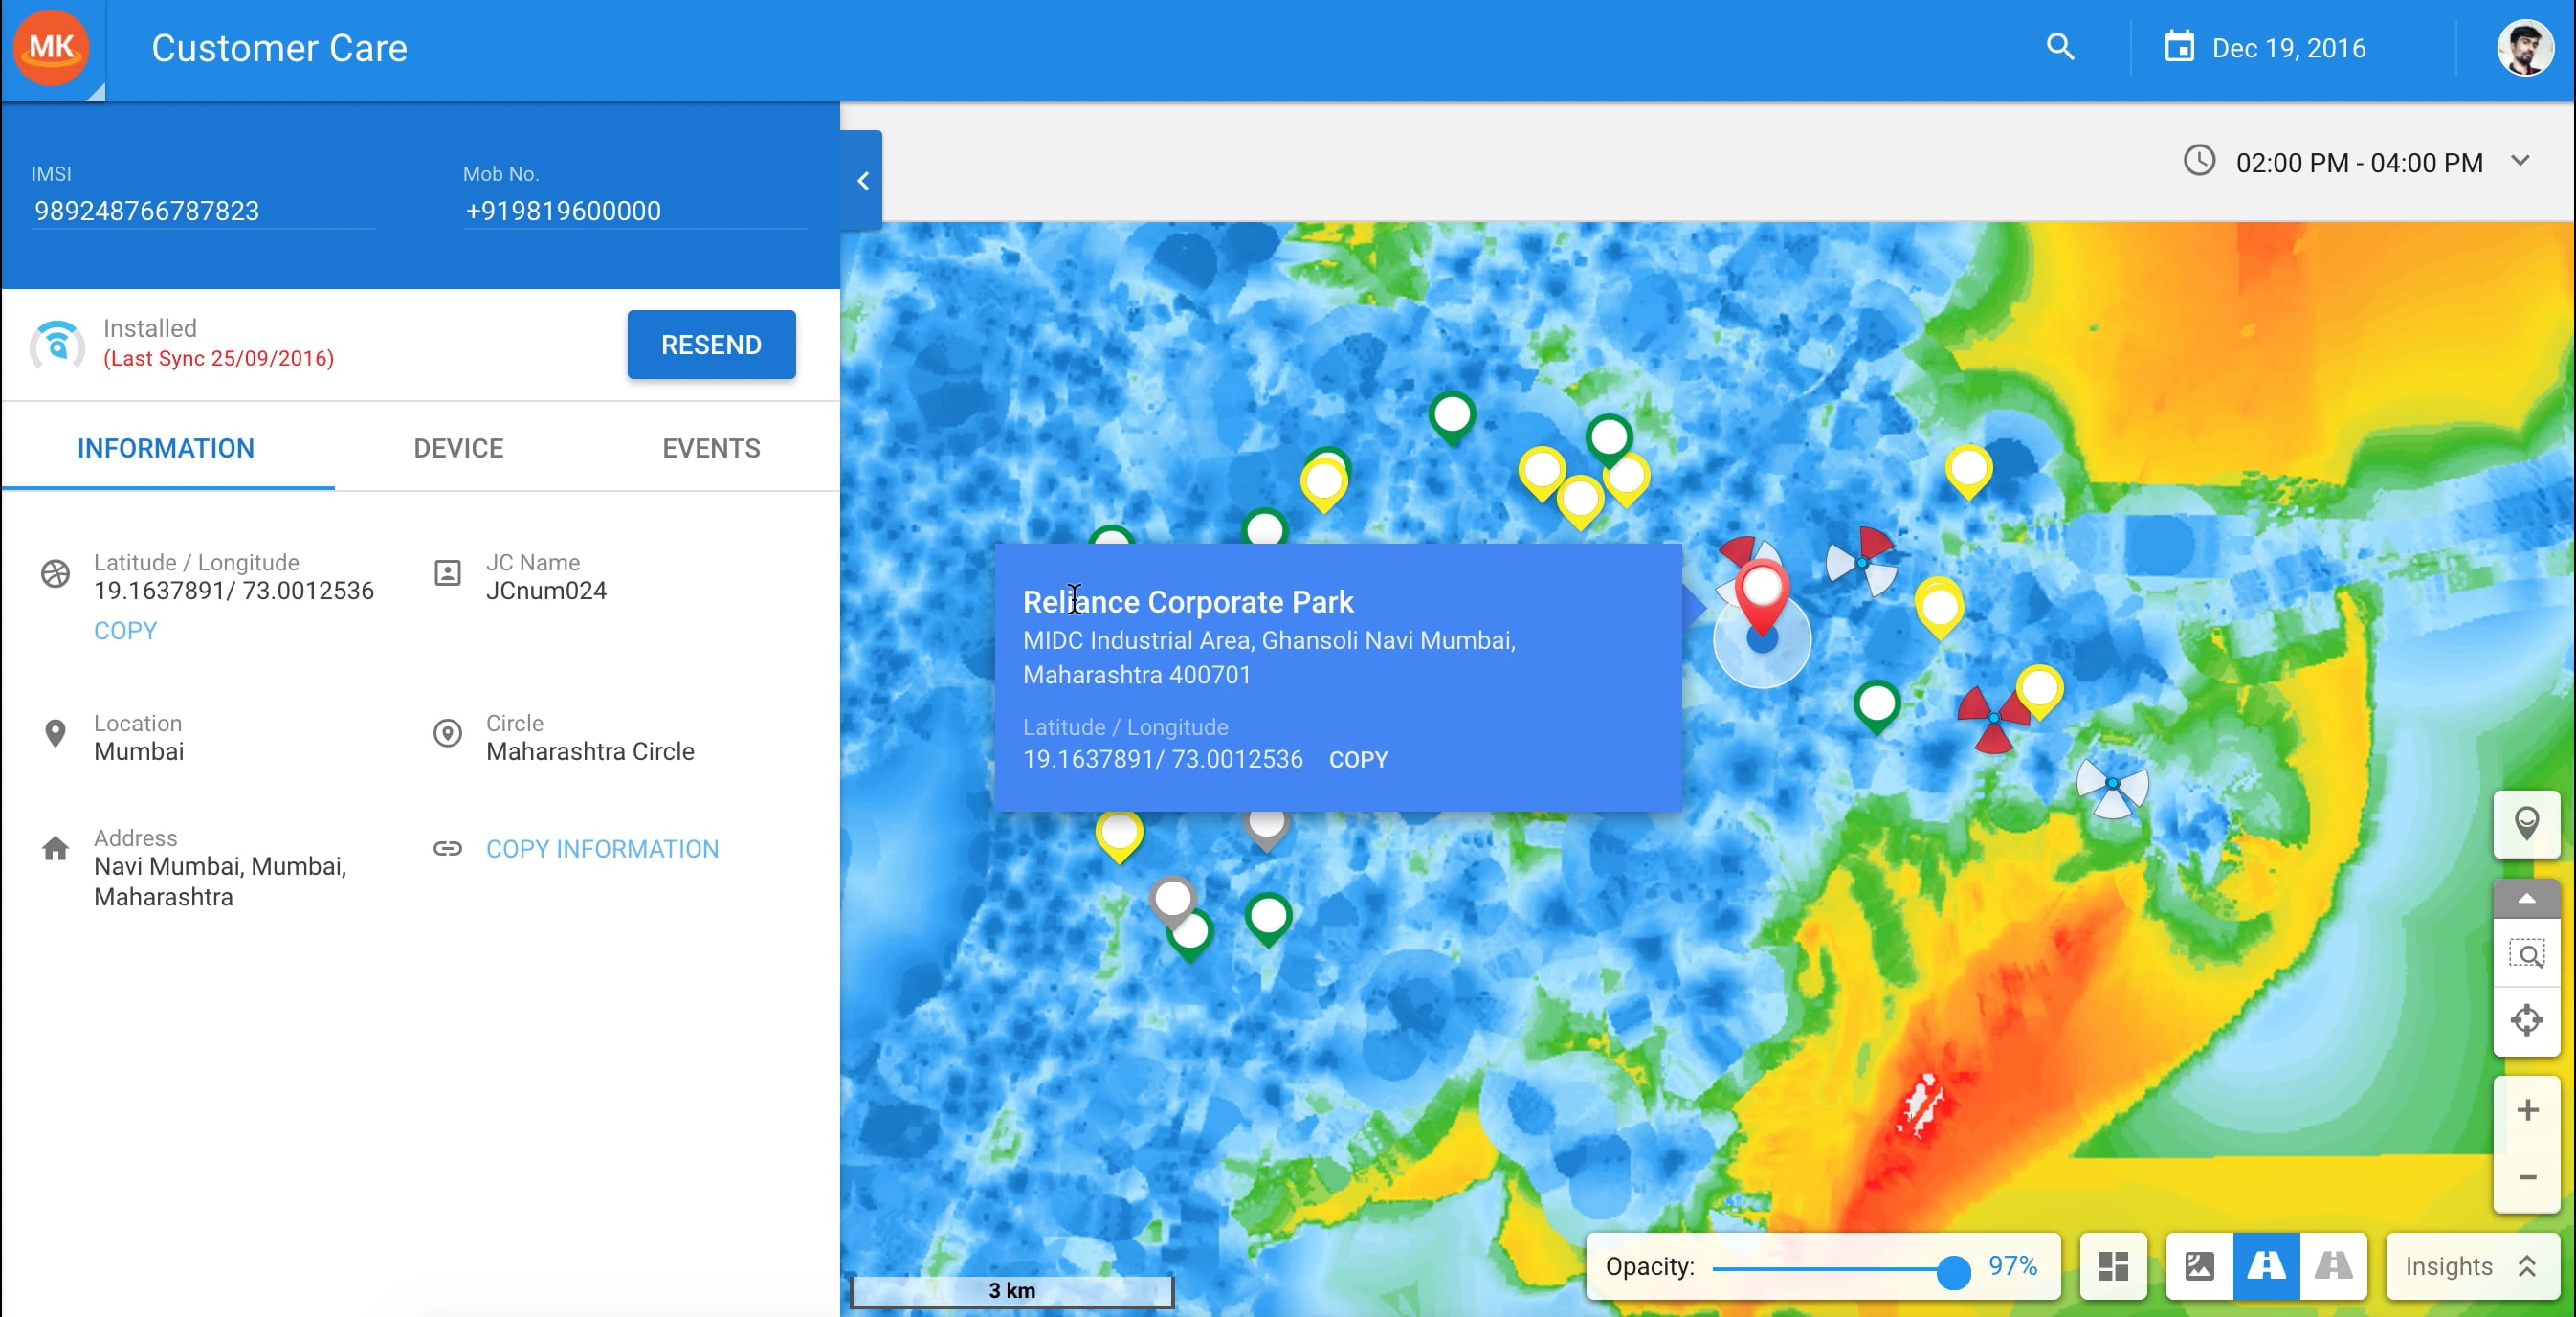Switch to the DEVICE tab
2576x1317 pixels.
click(x=458, y=448)
